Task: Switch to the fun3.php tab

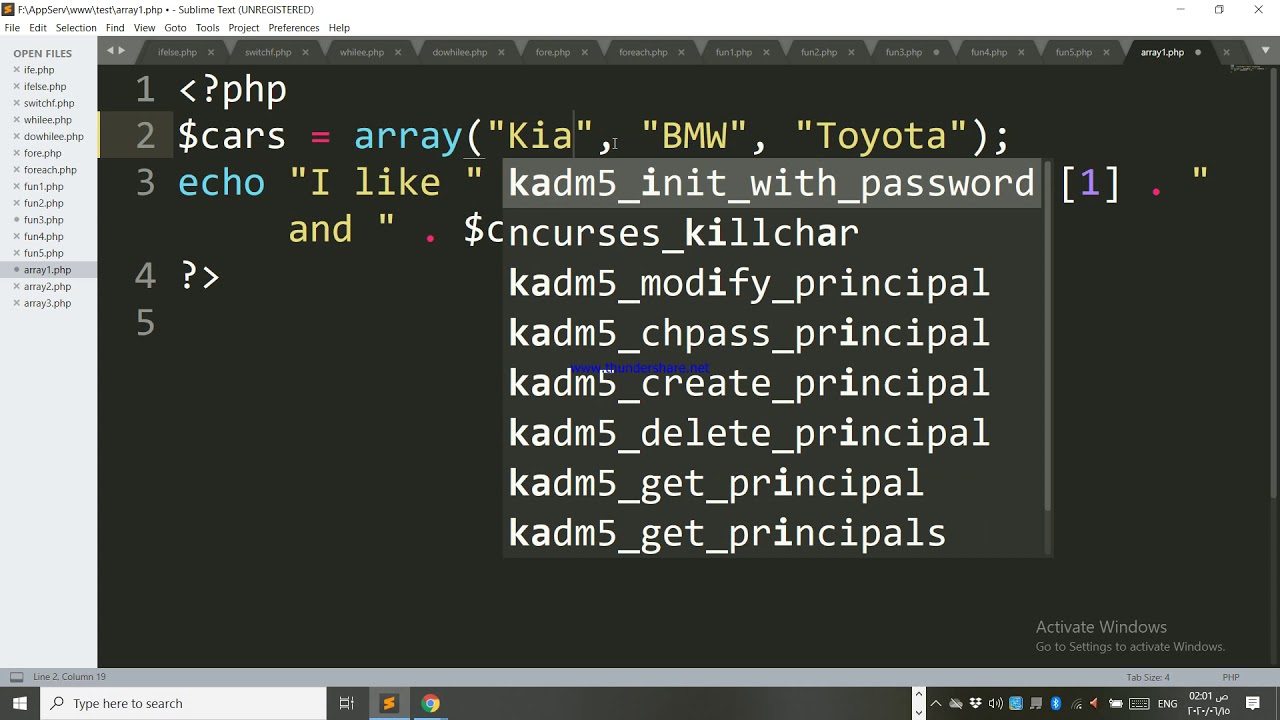Action: (903, 52)
